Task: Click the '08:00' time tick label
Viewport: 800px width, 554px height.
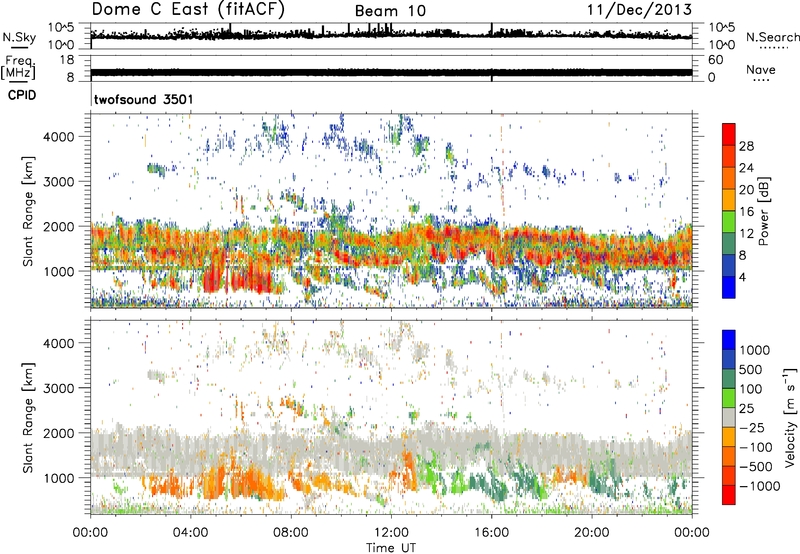Action: (x=291, y=533)
